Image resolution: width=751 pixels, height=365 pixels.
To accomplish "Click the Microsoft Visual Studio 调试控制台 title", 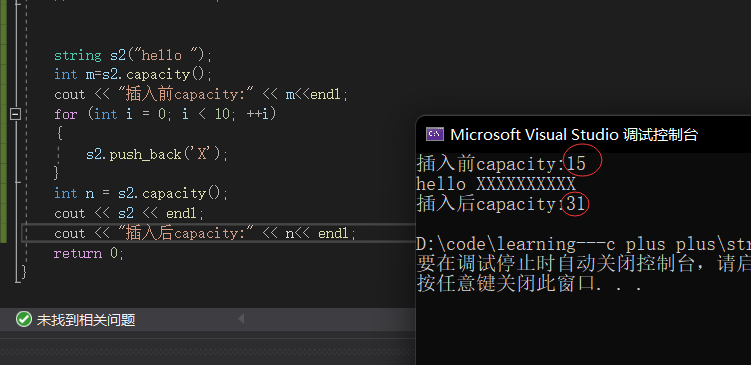I will click(574, 135).
